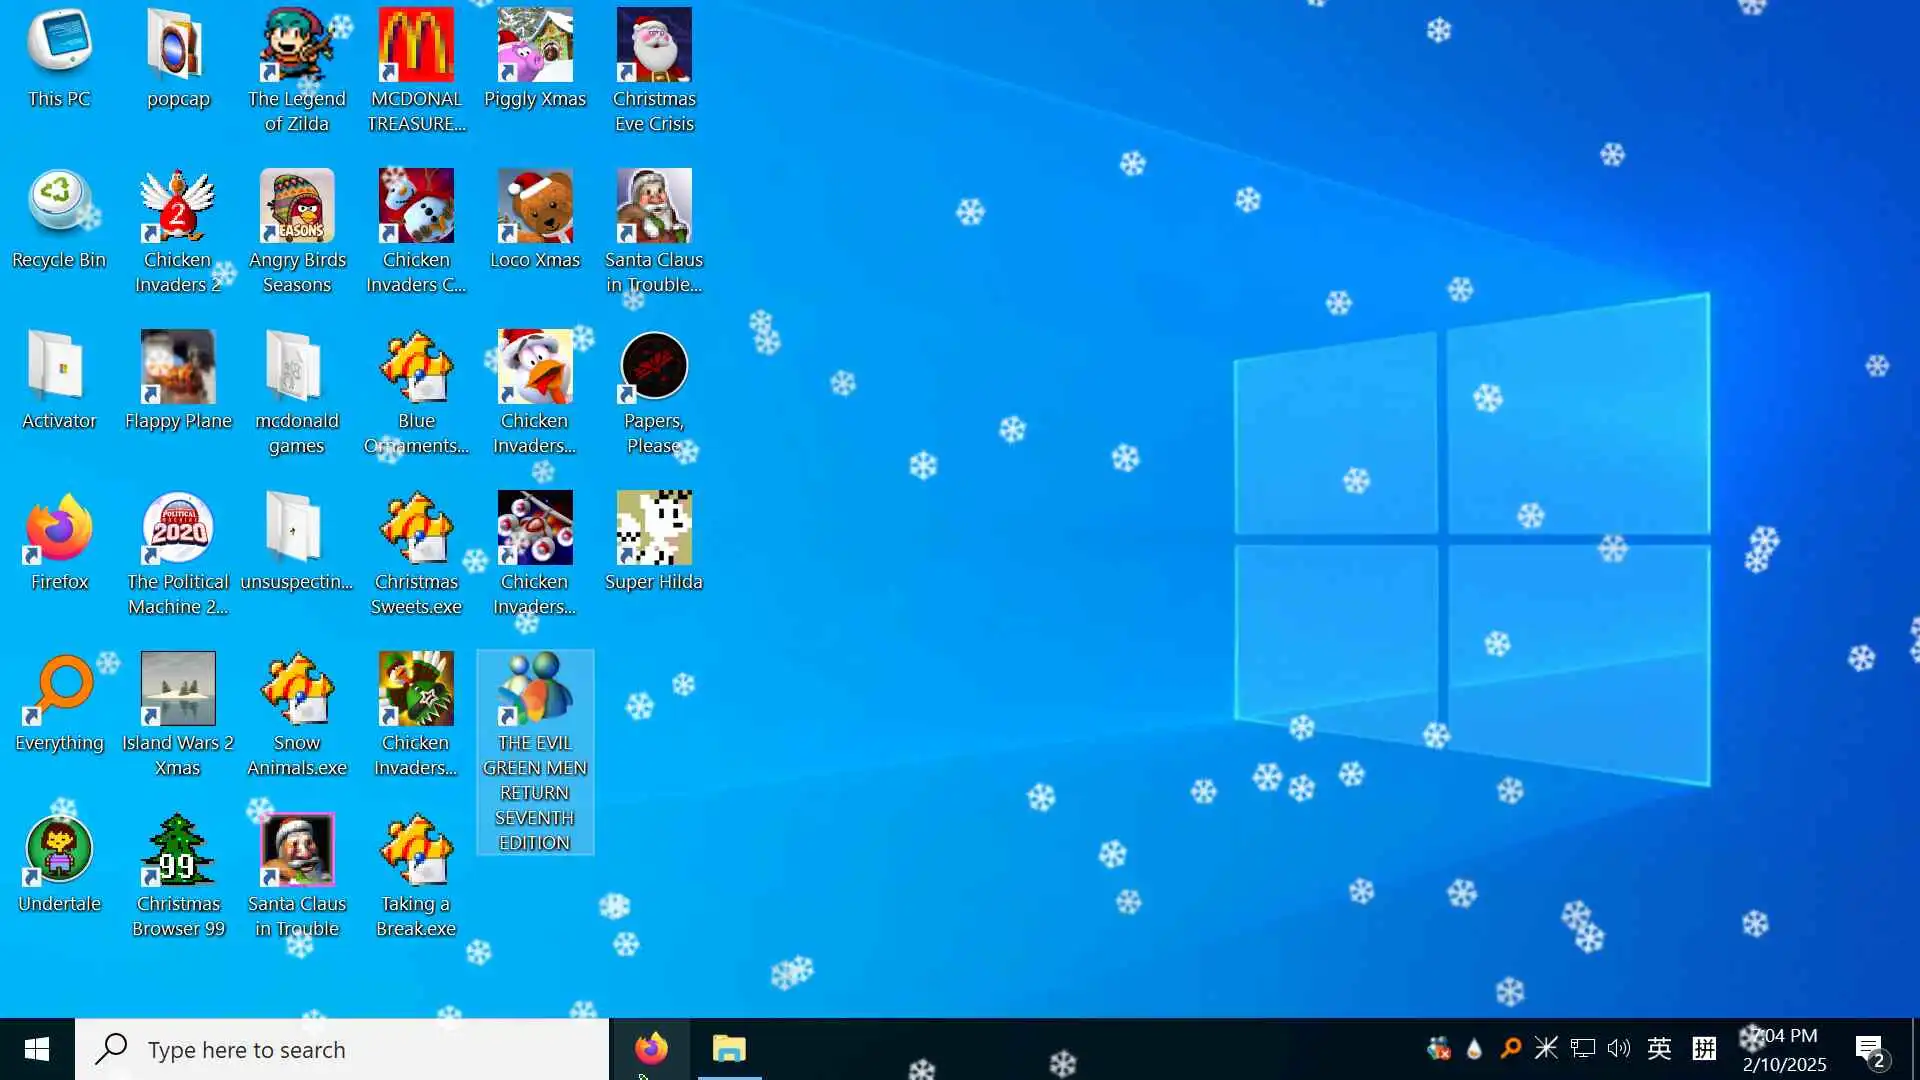Open Firefox from the taskbar

[x=651, y=1049]
